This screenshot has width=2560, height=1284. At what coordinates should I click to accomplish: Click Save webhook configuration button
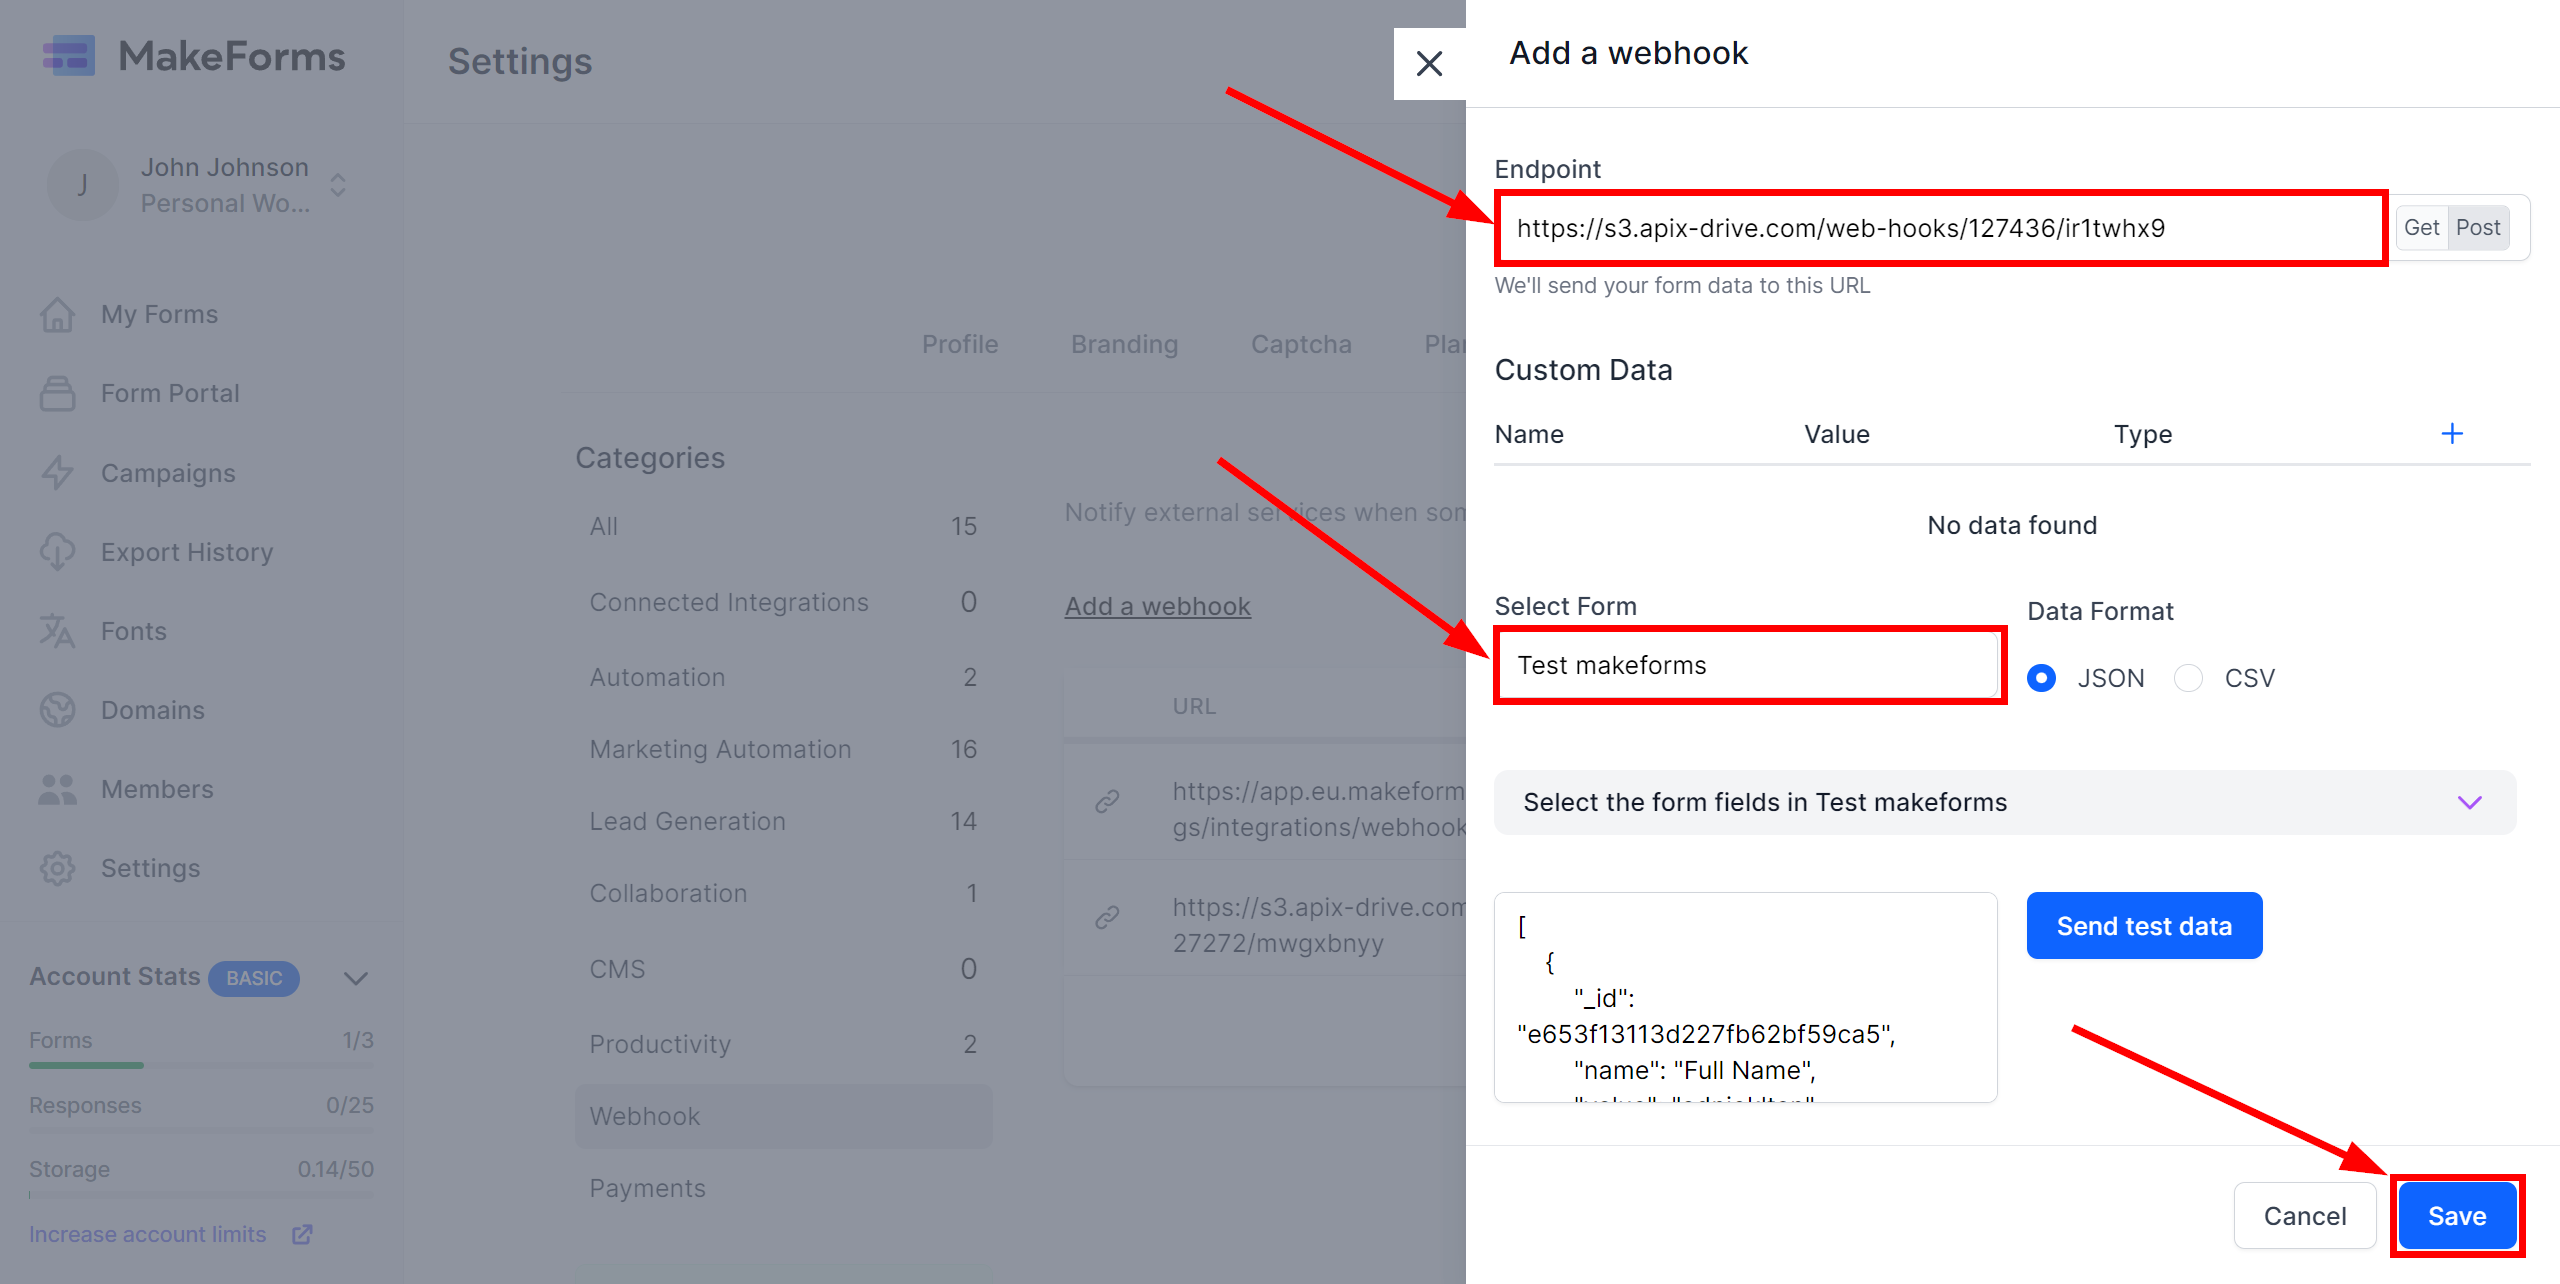2457,1214
